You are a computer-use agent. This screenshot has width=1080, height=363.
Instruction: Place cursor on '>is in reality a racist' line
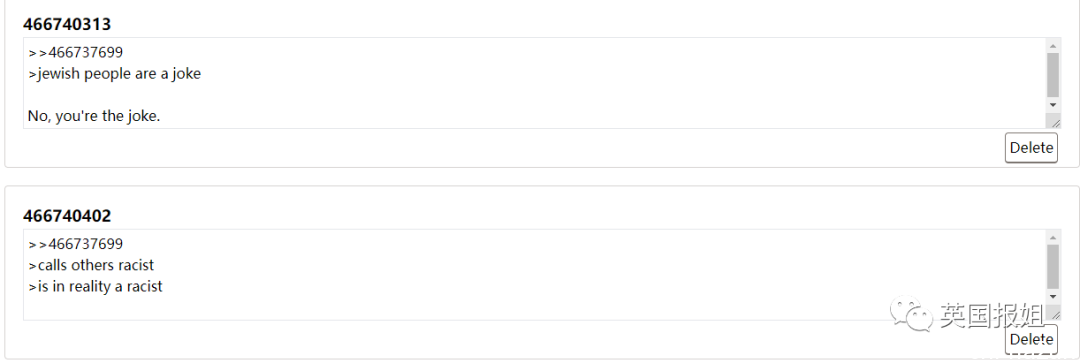click(x=95, y=287)
